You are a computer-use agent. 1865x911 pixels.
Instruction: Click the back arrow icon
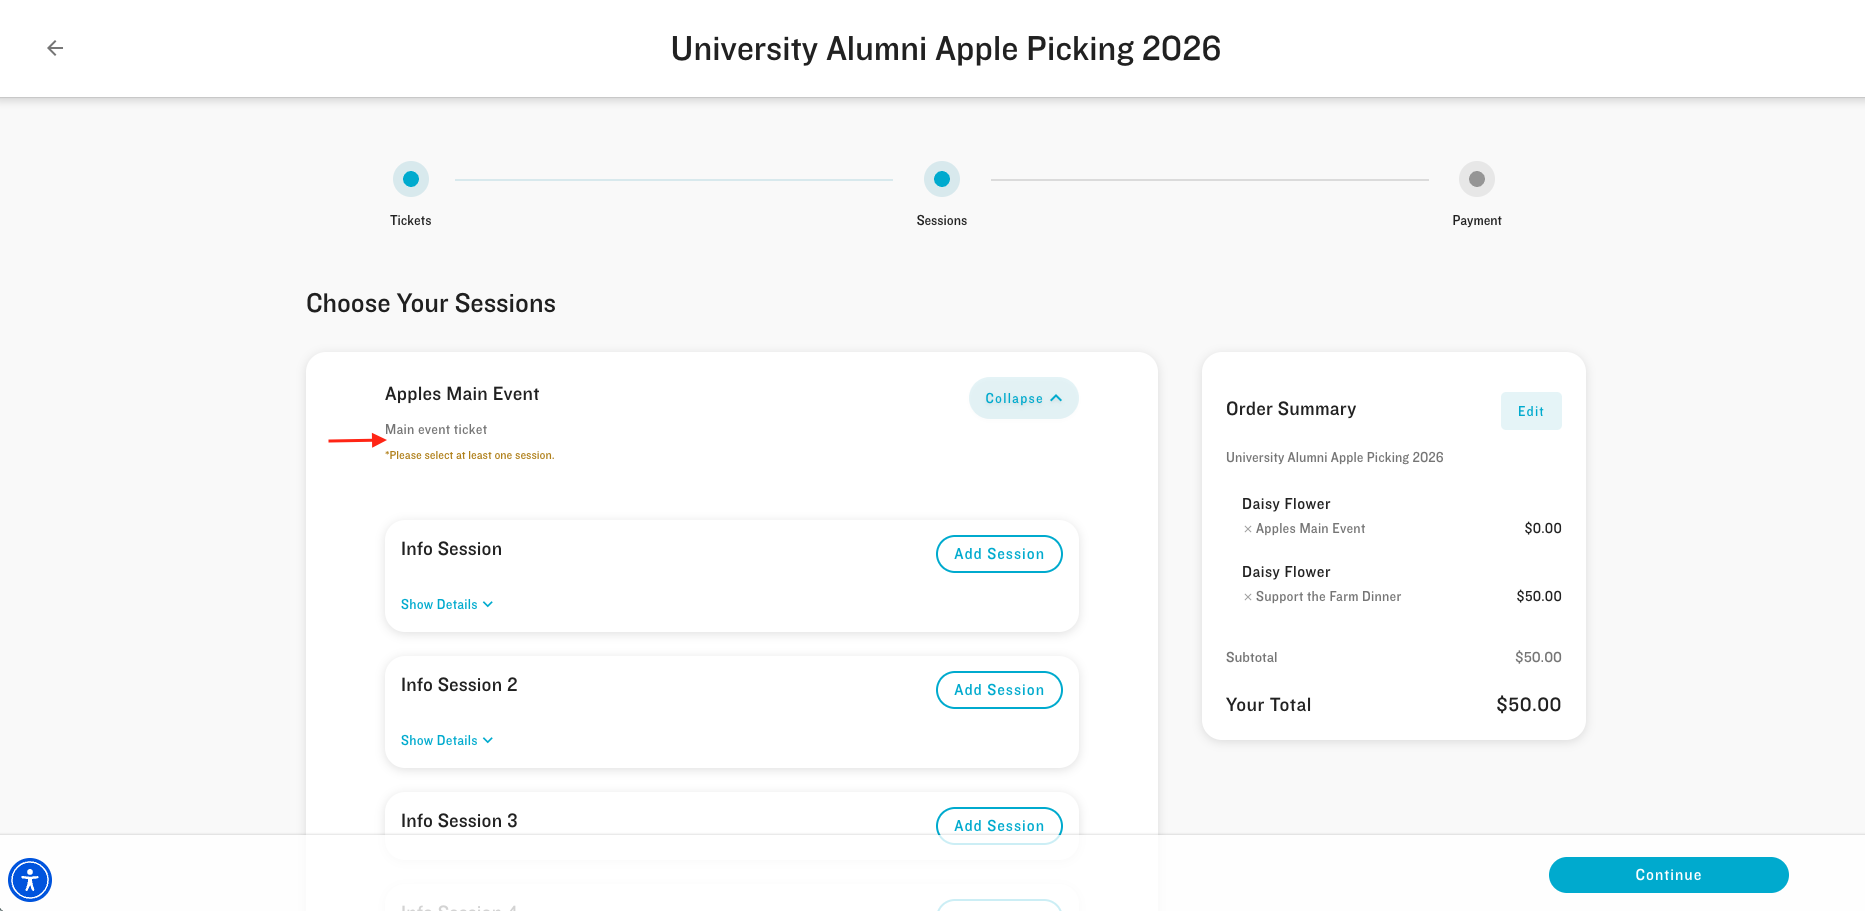55,48
